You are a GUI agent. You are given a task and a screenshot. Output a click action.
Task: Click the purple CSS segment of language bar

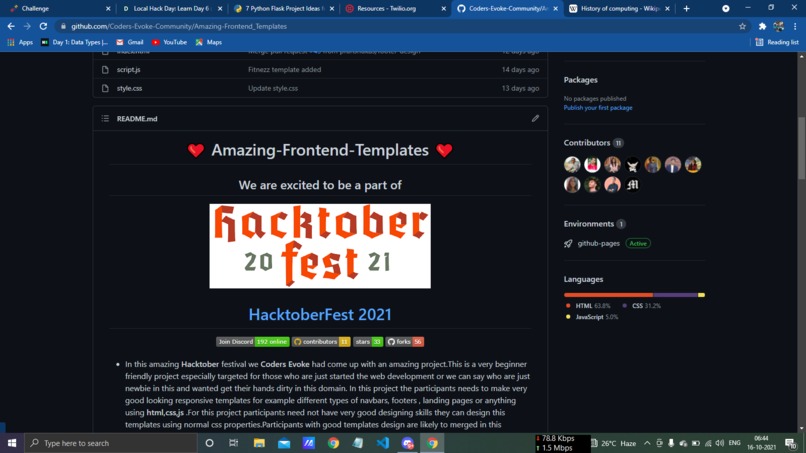pyautogui.click(x=675, y=295)
